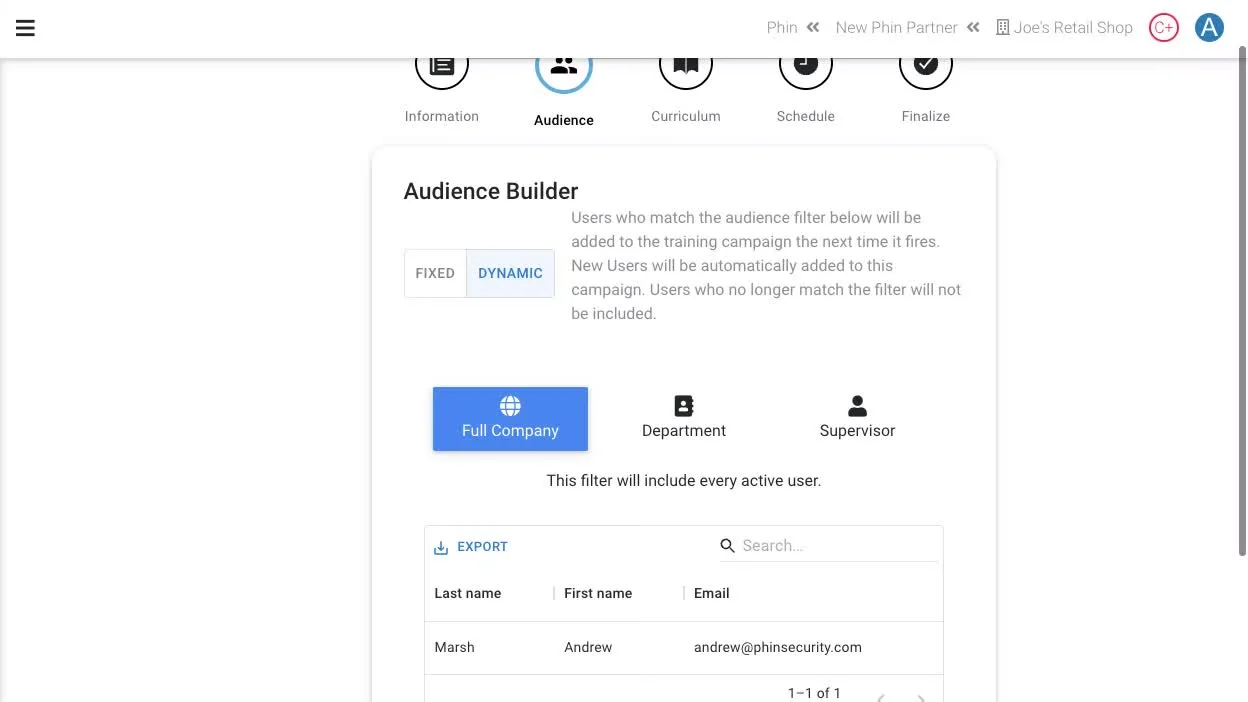This screenshot has height=702, width=1248.
Task: Switch audience mode to FIXED
Action: [x=435, y=273]
